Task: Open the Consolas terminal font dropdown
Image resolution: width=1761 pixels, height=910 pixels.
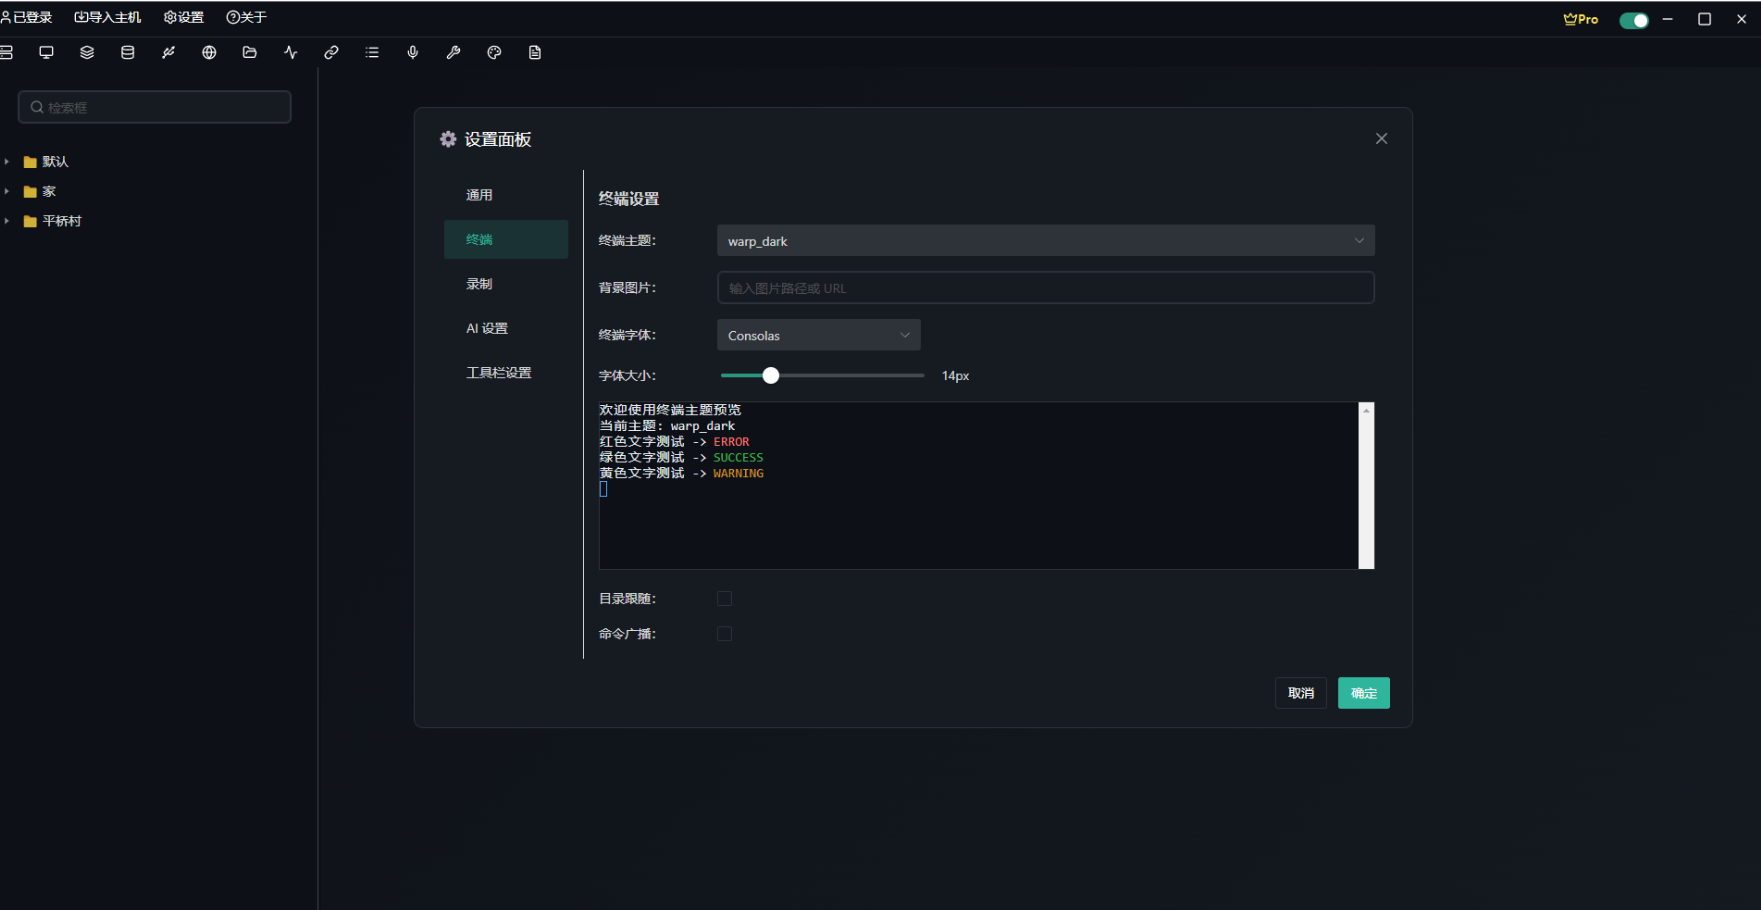Action: click(x=818, y=336)
